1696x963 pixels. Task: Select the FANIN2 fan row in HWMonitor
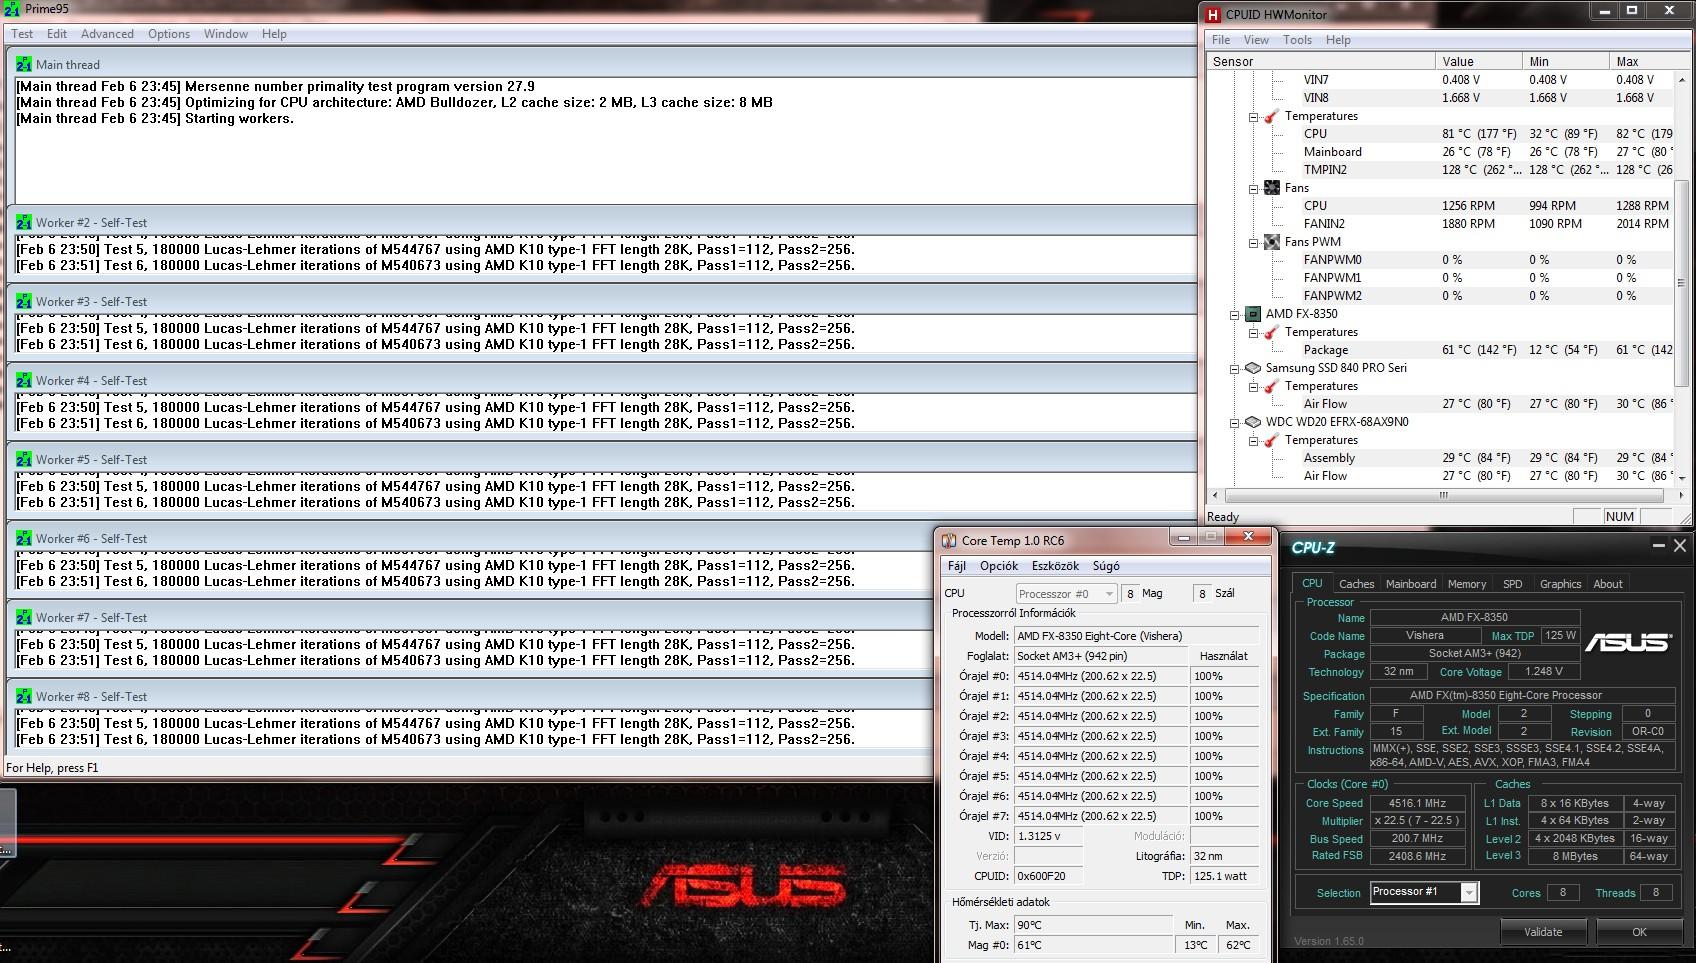[x=1440, y=224]
